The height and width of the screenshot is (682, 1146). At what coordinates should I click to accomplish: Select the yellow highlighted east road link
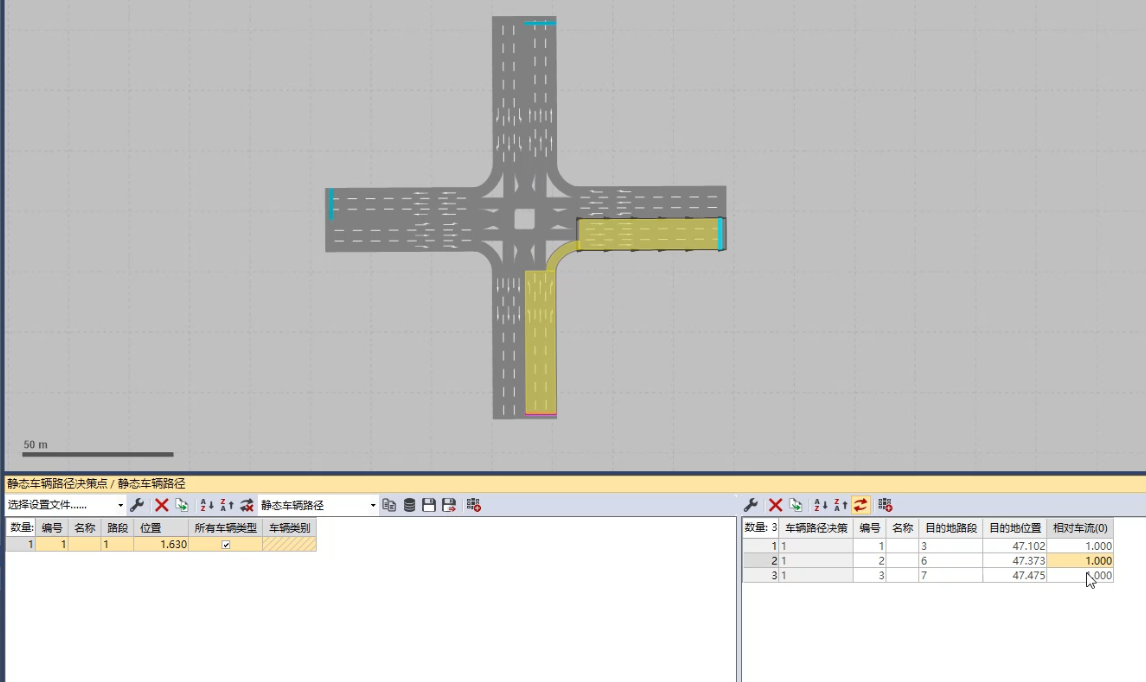[x=649, y=235]
